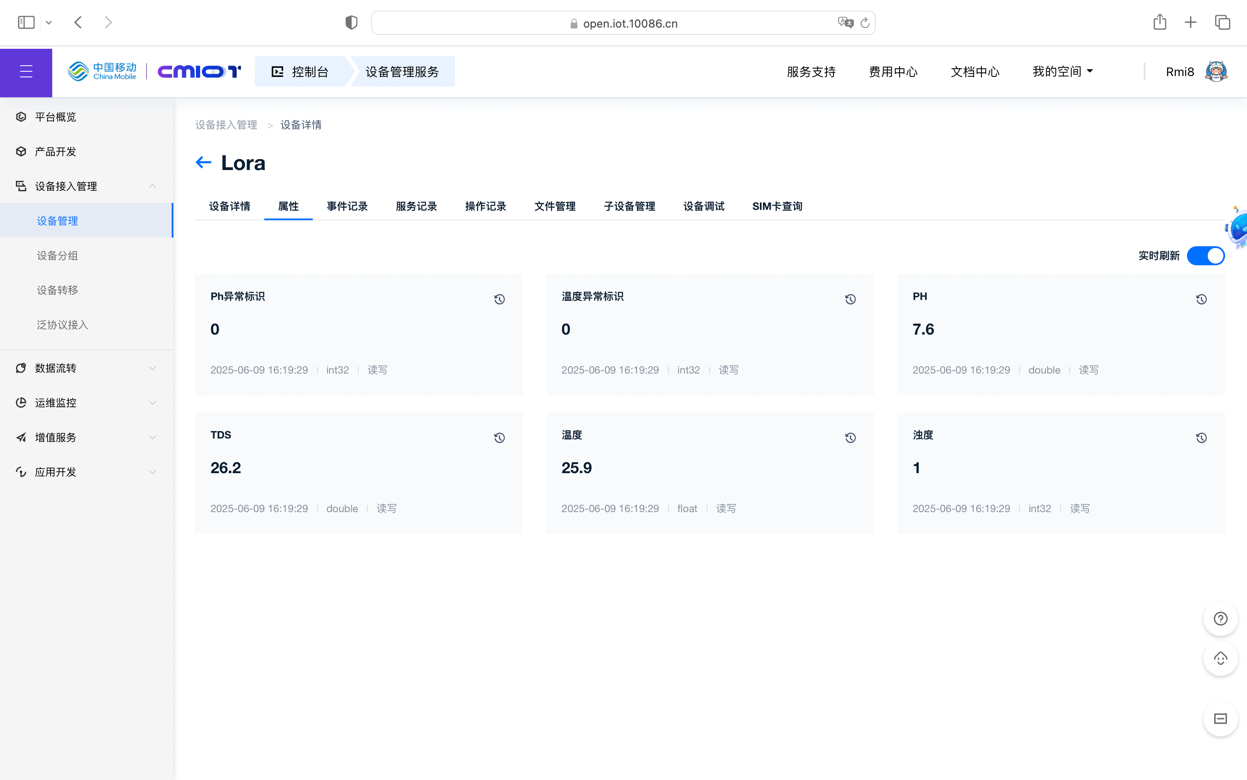Open the 子设备管理 tab
Screen dimensions: 1247x780
point(629,206)
